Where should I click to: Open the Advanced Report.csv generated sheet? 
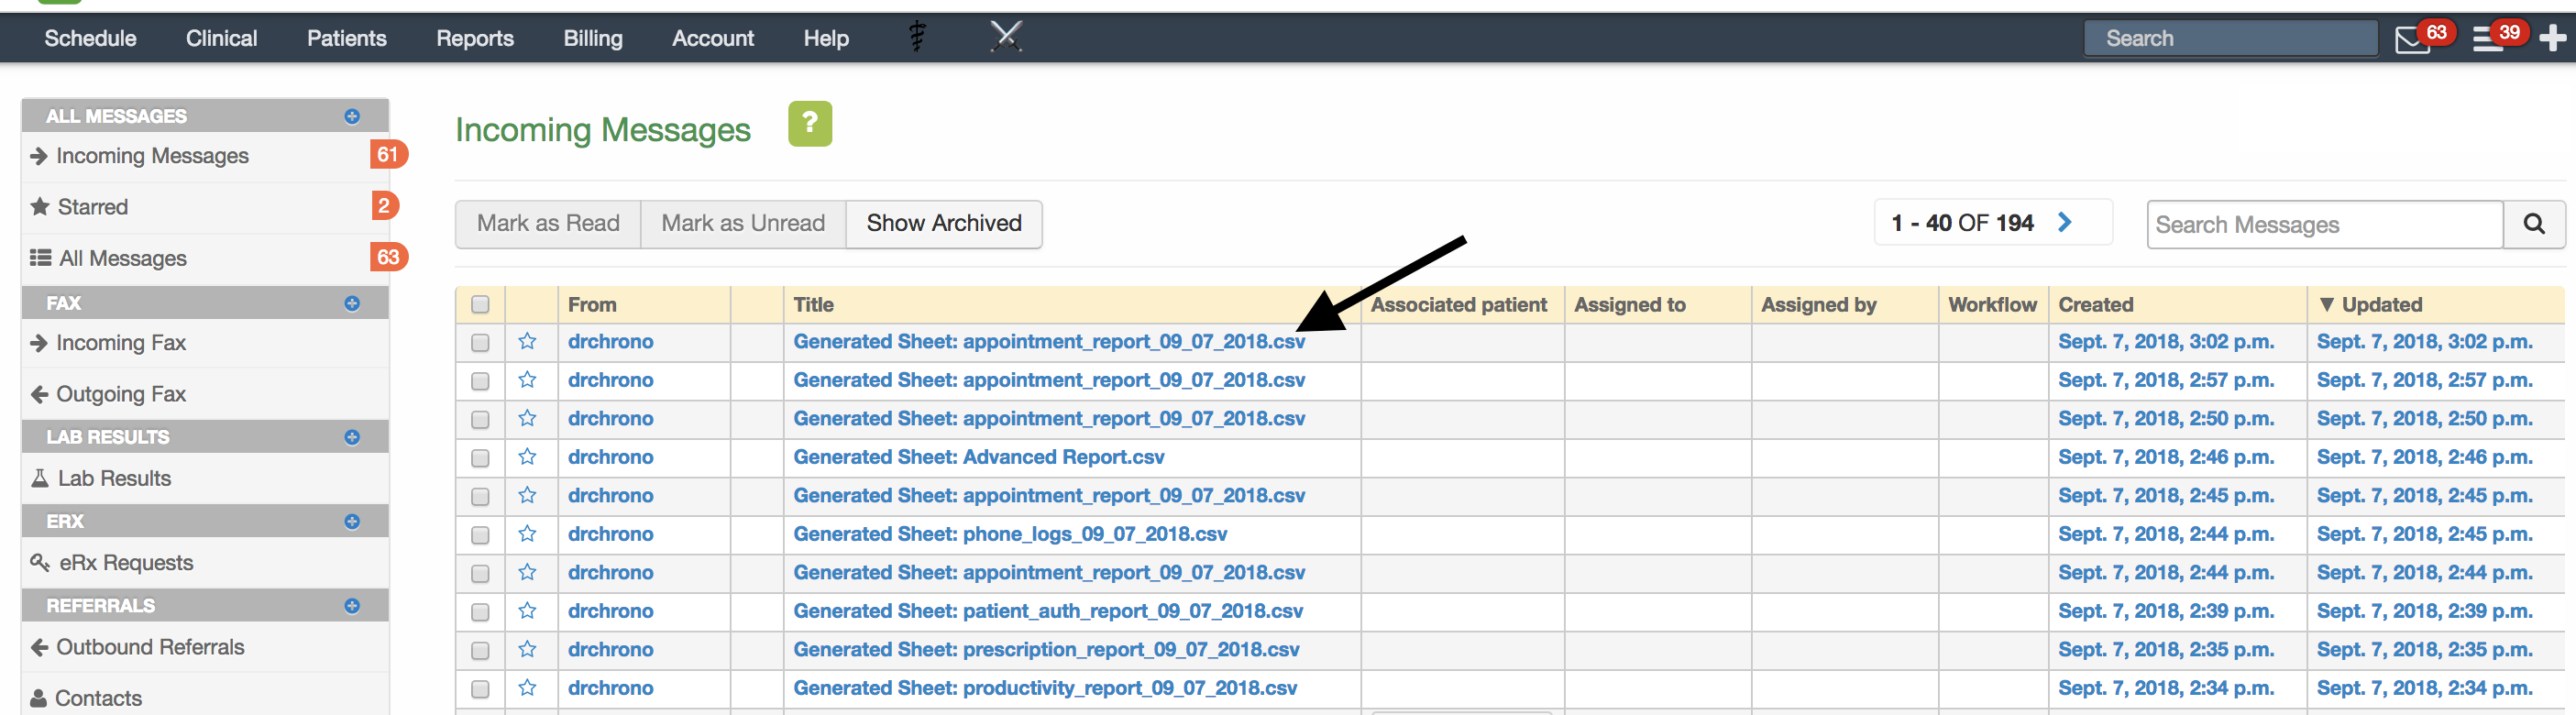978,457
